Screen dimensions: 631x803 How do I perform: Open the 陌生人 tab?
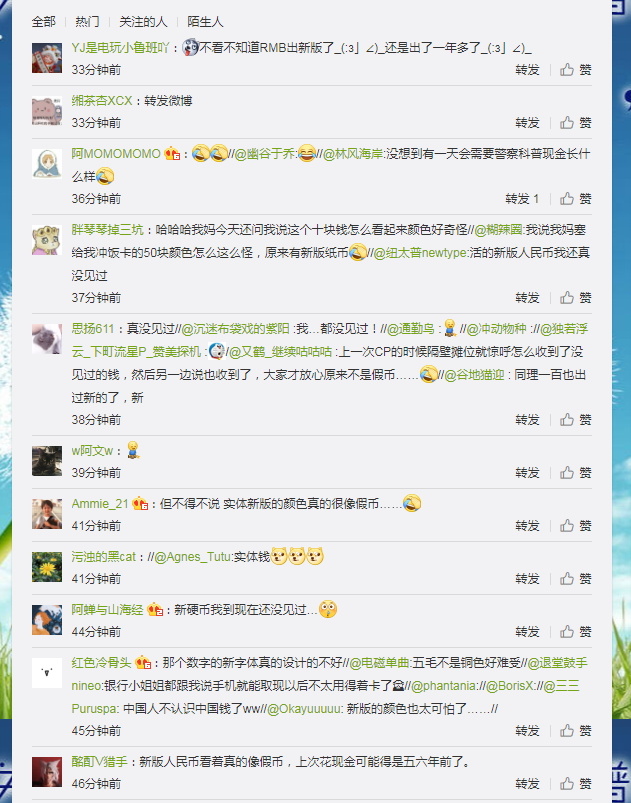(x=205, y=22)
